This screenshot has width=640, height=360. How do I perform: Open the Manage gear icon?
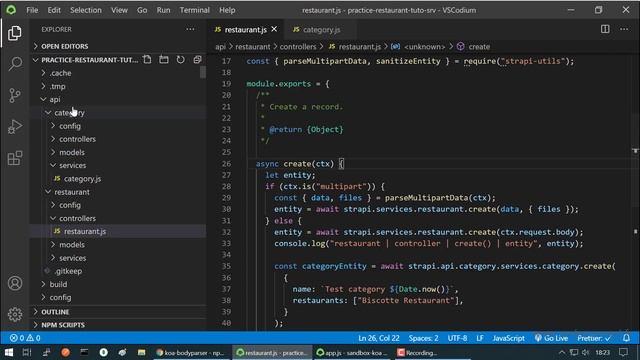[15, 314]
